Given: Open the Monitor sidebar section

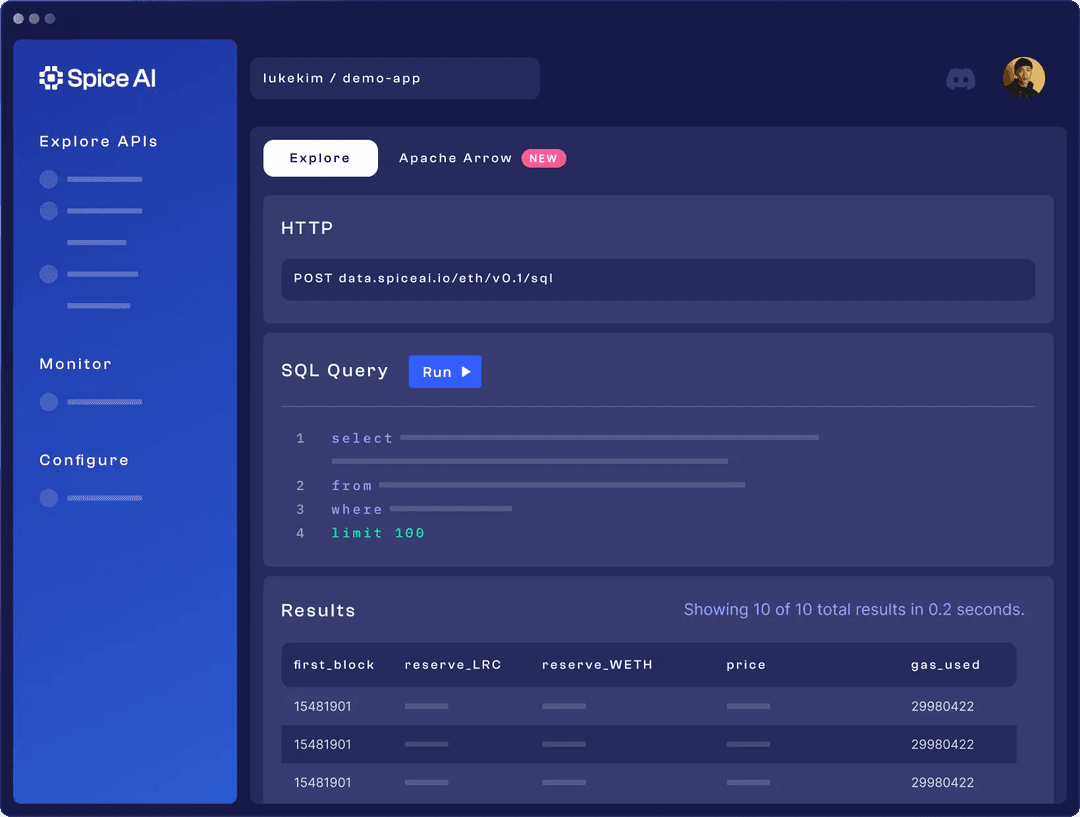Looking at the screenshot, I should point(75,364).
